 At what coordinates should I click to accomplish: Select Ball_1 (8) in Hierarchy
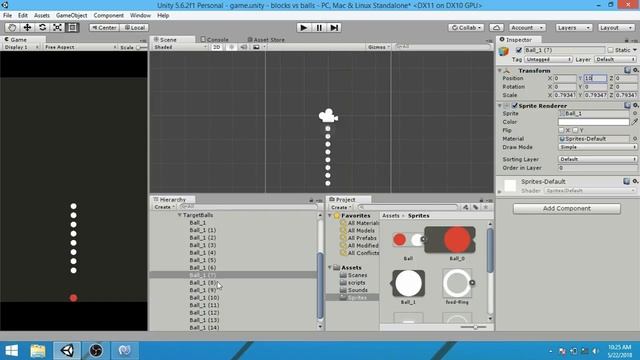point(203,282)
